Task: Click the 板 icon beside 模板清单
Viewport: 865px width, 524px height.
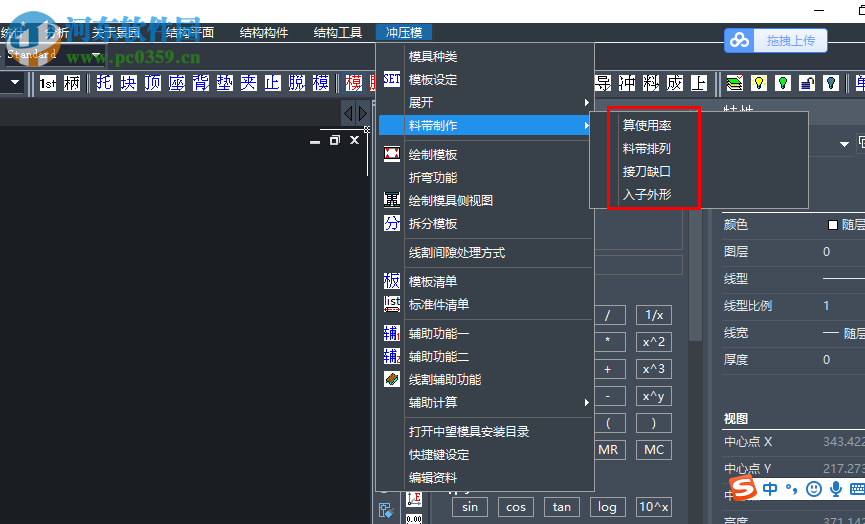Action: 392,281
